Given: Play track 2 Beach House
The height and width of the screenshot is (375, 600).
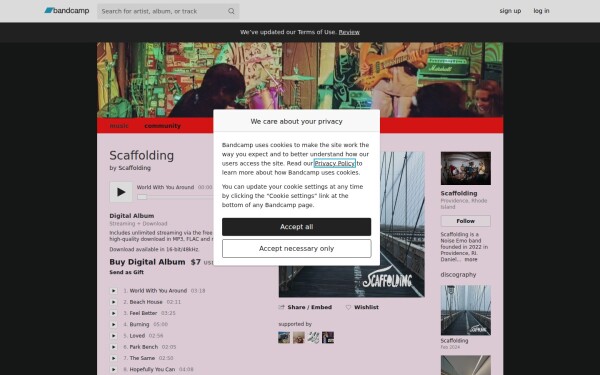Looking at the screenshot, I should coord(113,302).
